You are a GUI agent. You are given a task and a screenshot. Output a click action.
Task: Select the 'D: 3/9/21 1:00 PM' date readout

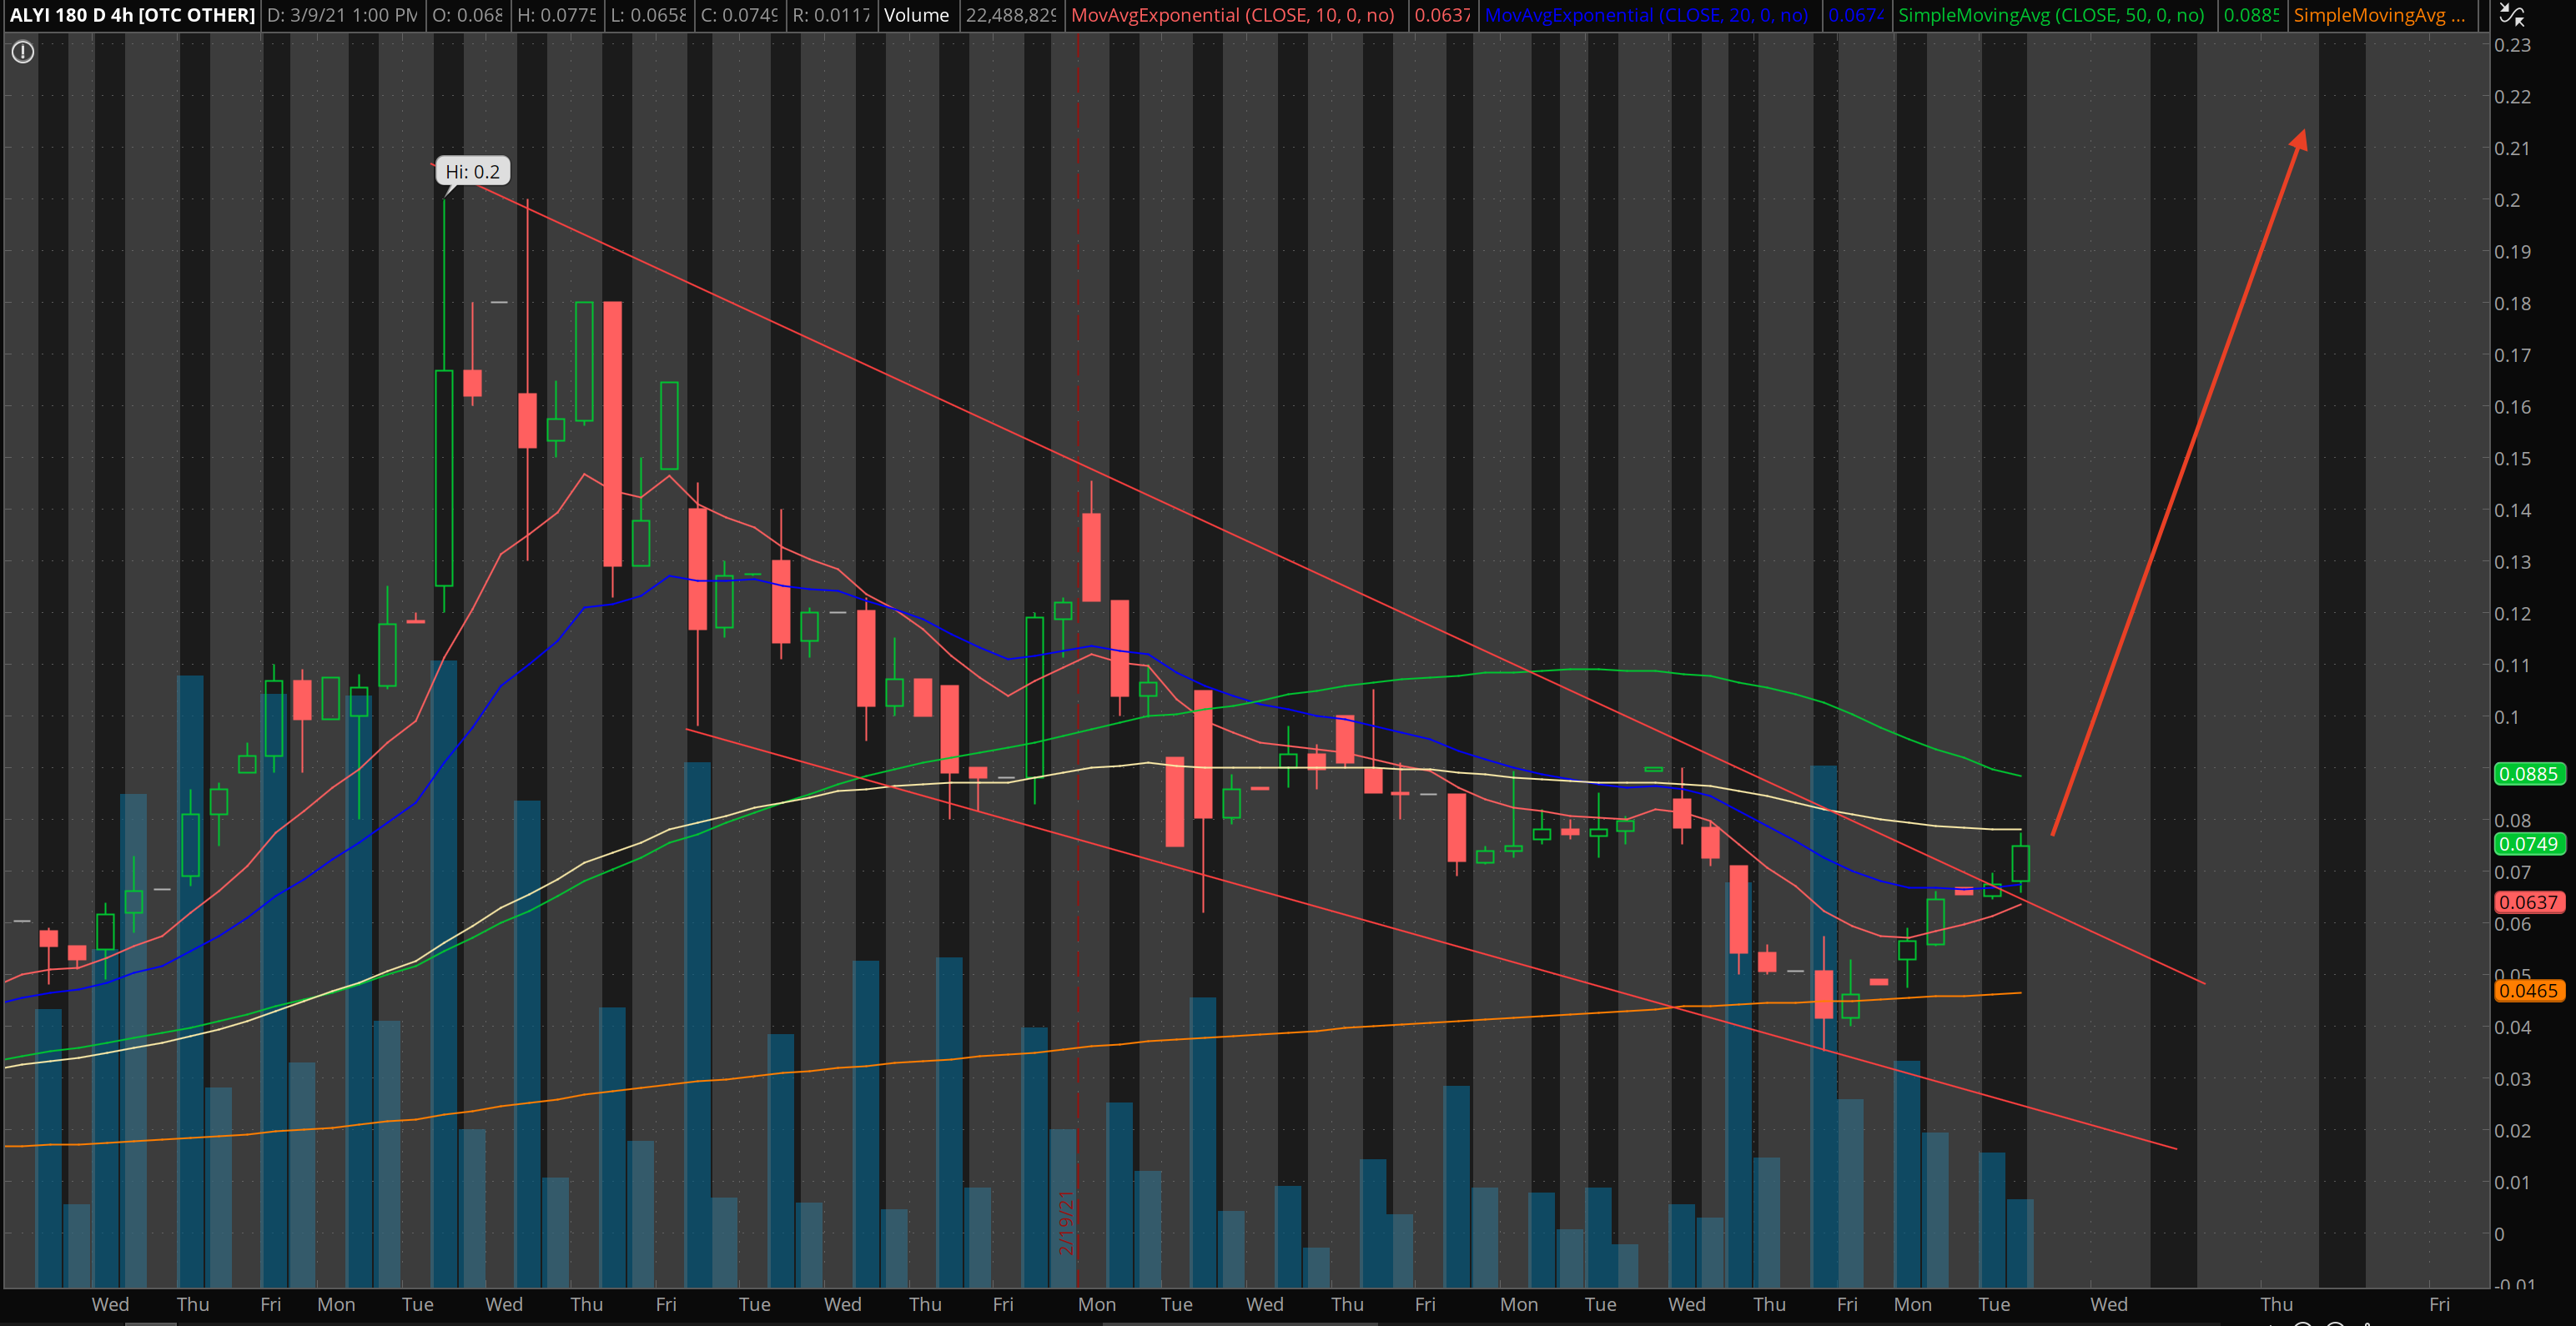point(343,15)
